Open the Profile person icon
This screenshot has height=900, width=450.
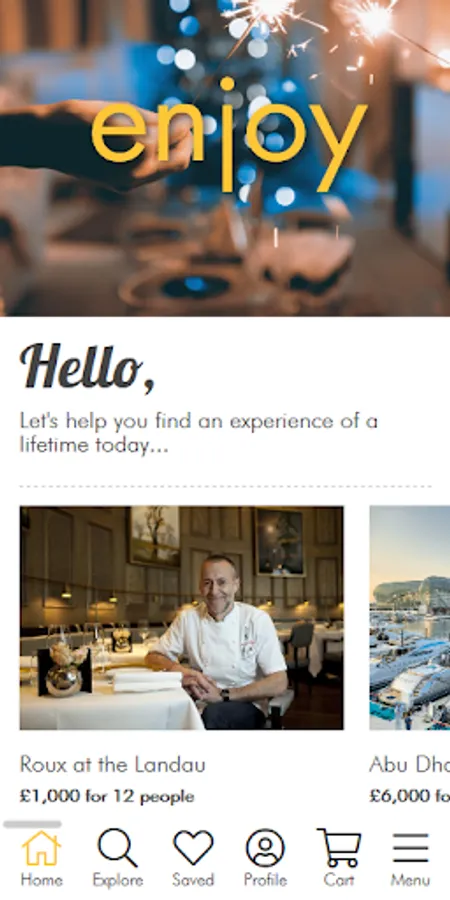(265, 848)
